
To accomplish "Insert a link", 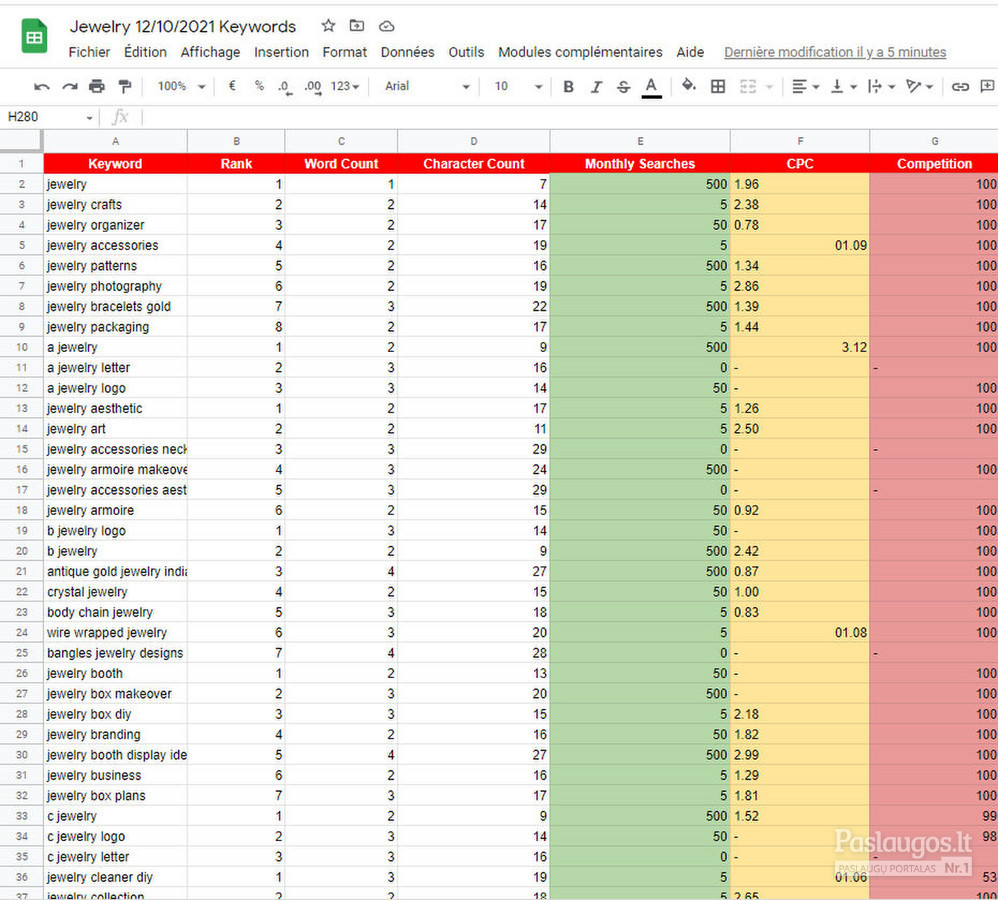I will tap(960, 87).
